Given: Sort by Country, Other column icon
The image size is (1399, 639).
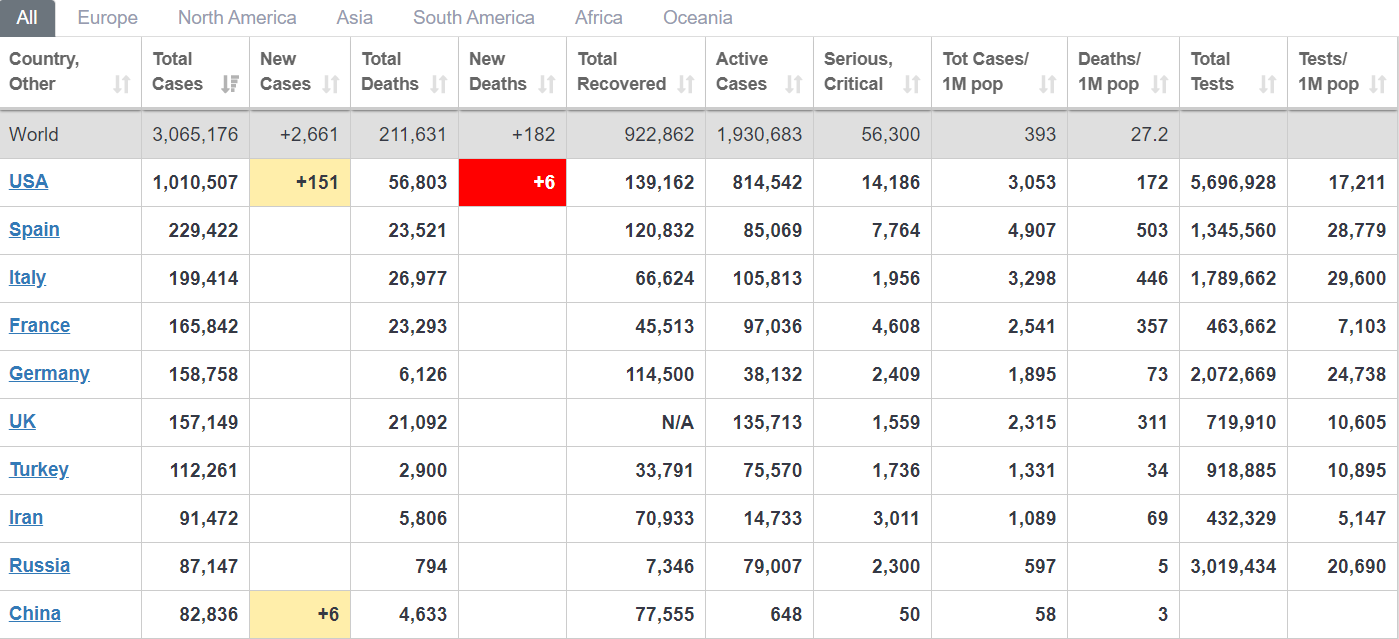Looking at the screenshot, I should [122, 84].
